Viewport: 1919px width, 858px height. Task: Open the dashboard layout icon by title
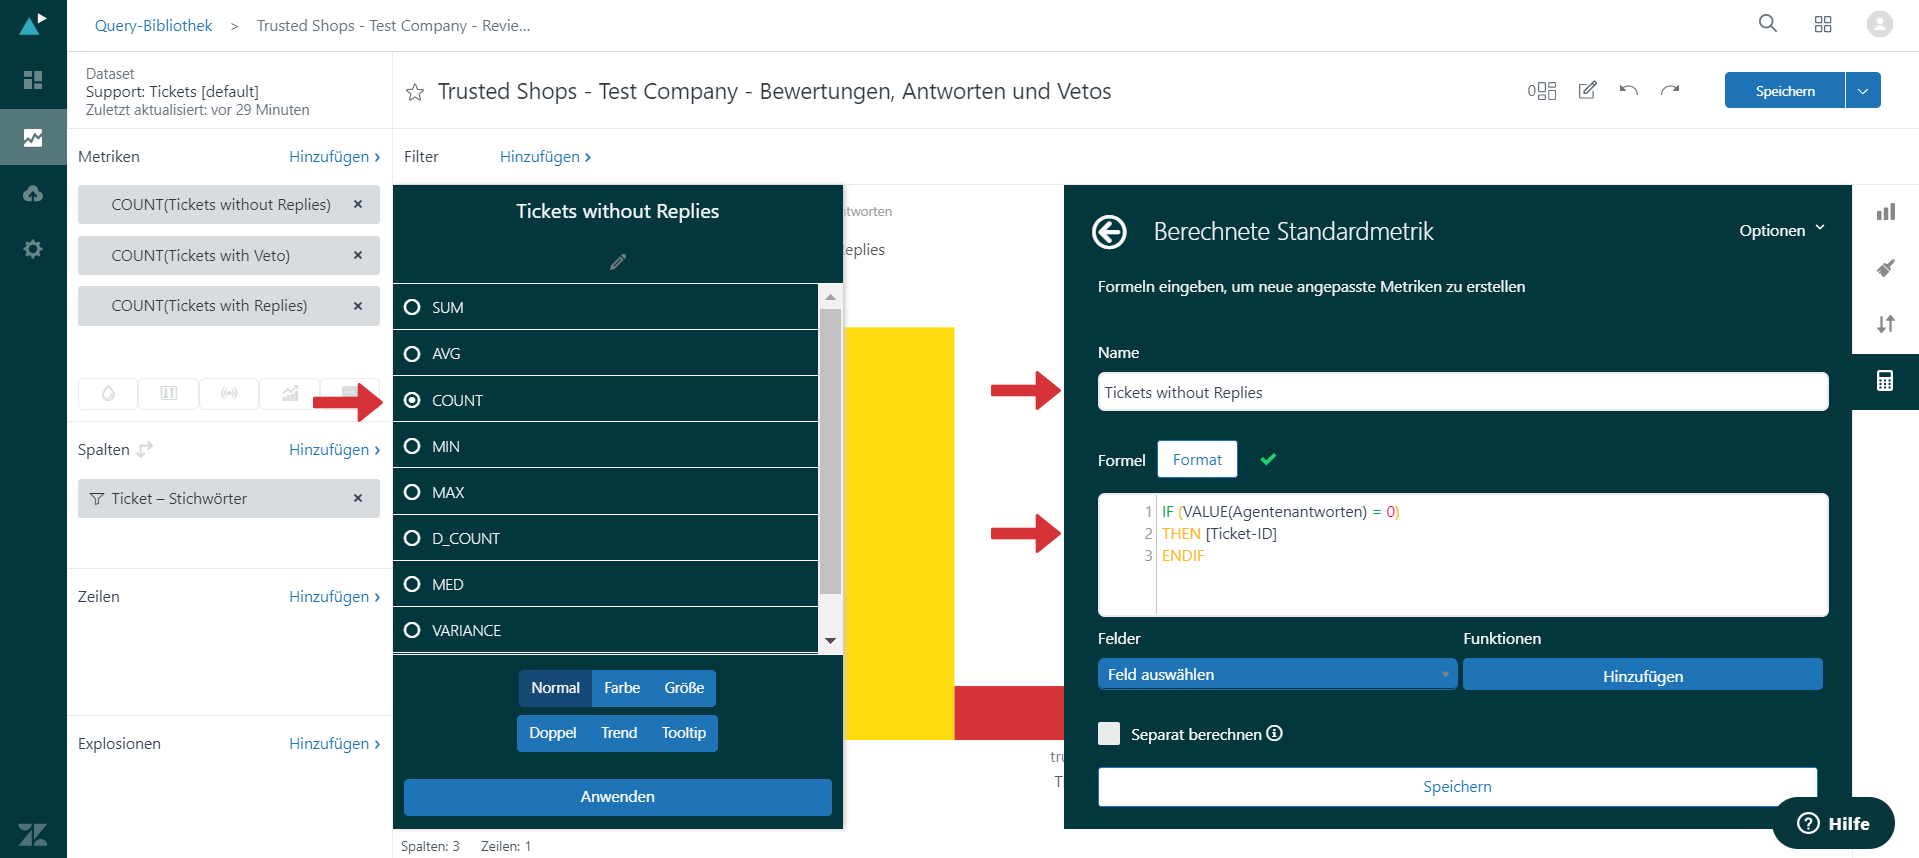(x=1542, y=91)
